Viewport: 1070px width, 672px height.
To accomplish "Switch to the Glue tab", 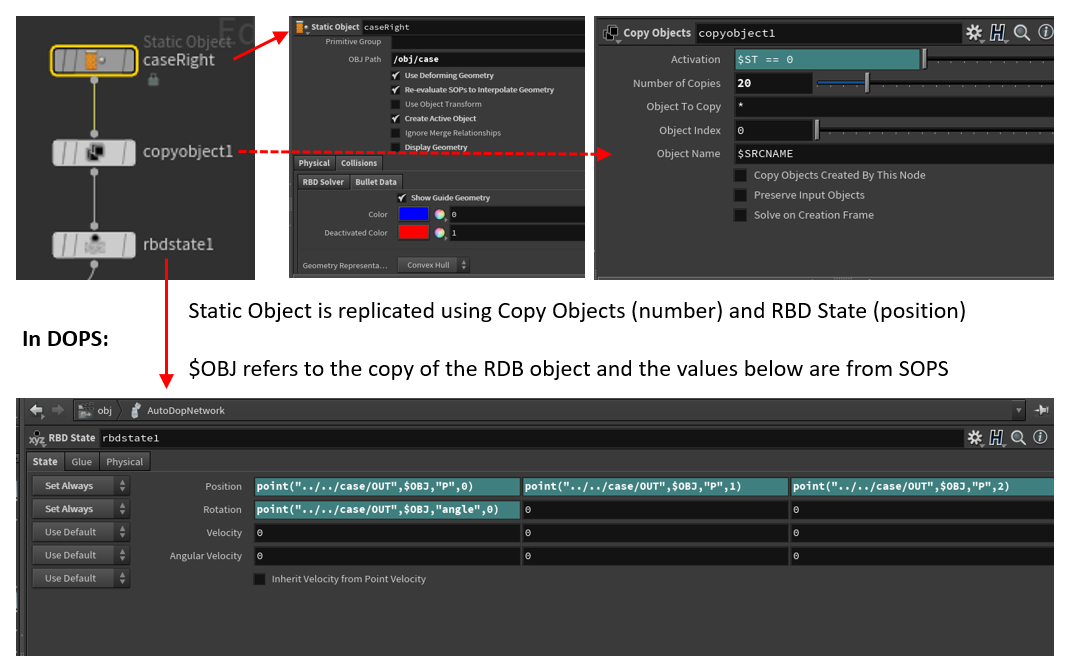I will pyautogui.click(x=81, y=461).
